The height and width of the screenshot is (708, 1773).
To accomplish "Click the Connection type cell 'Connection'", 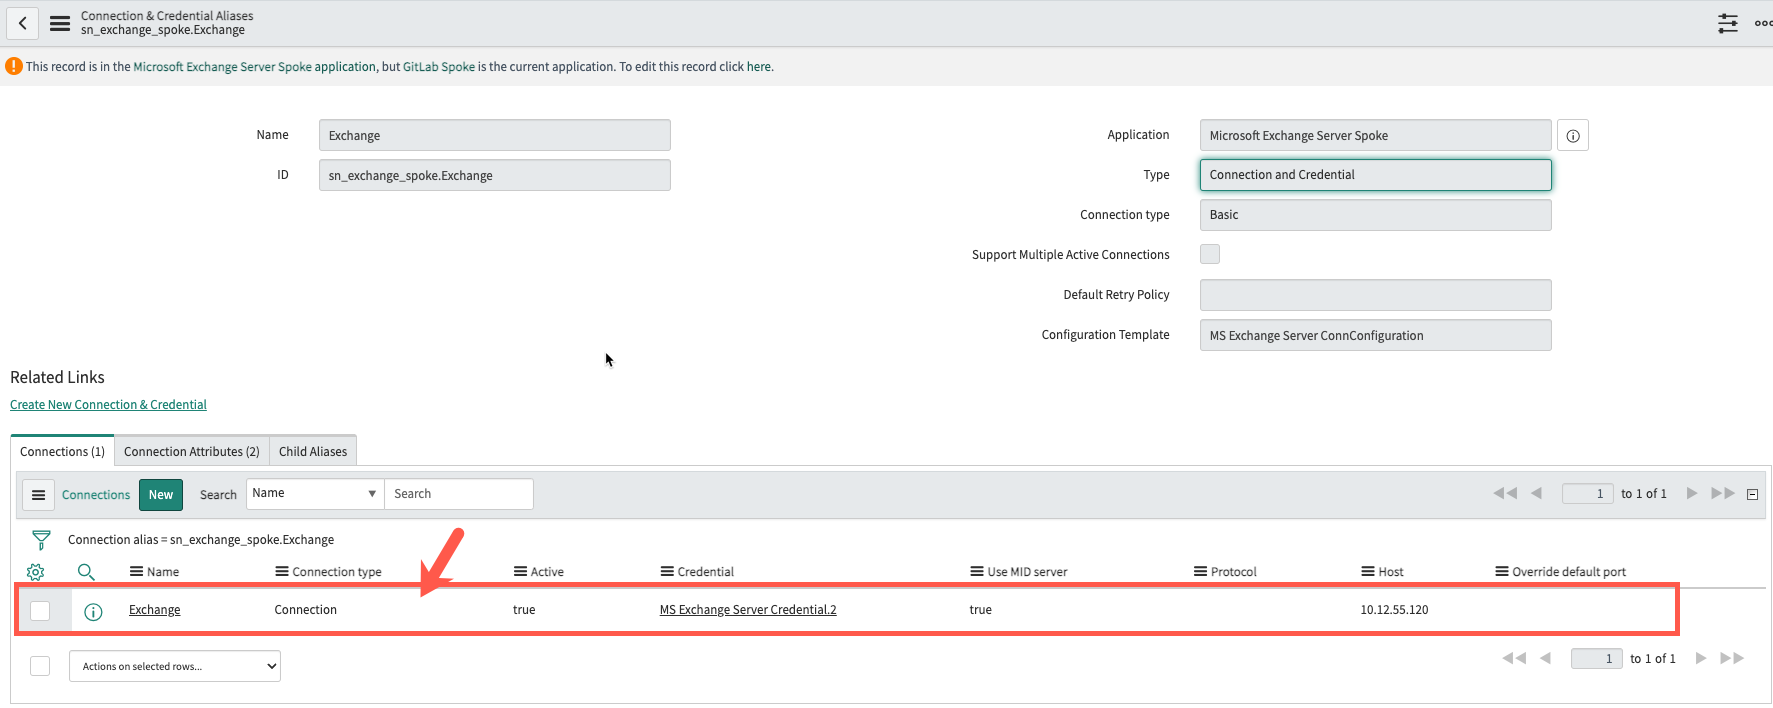I will [305, 610].
